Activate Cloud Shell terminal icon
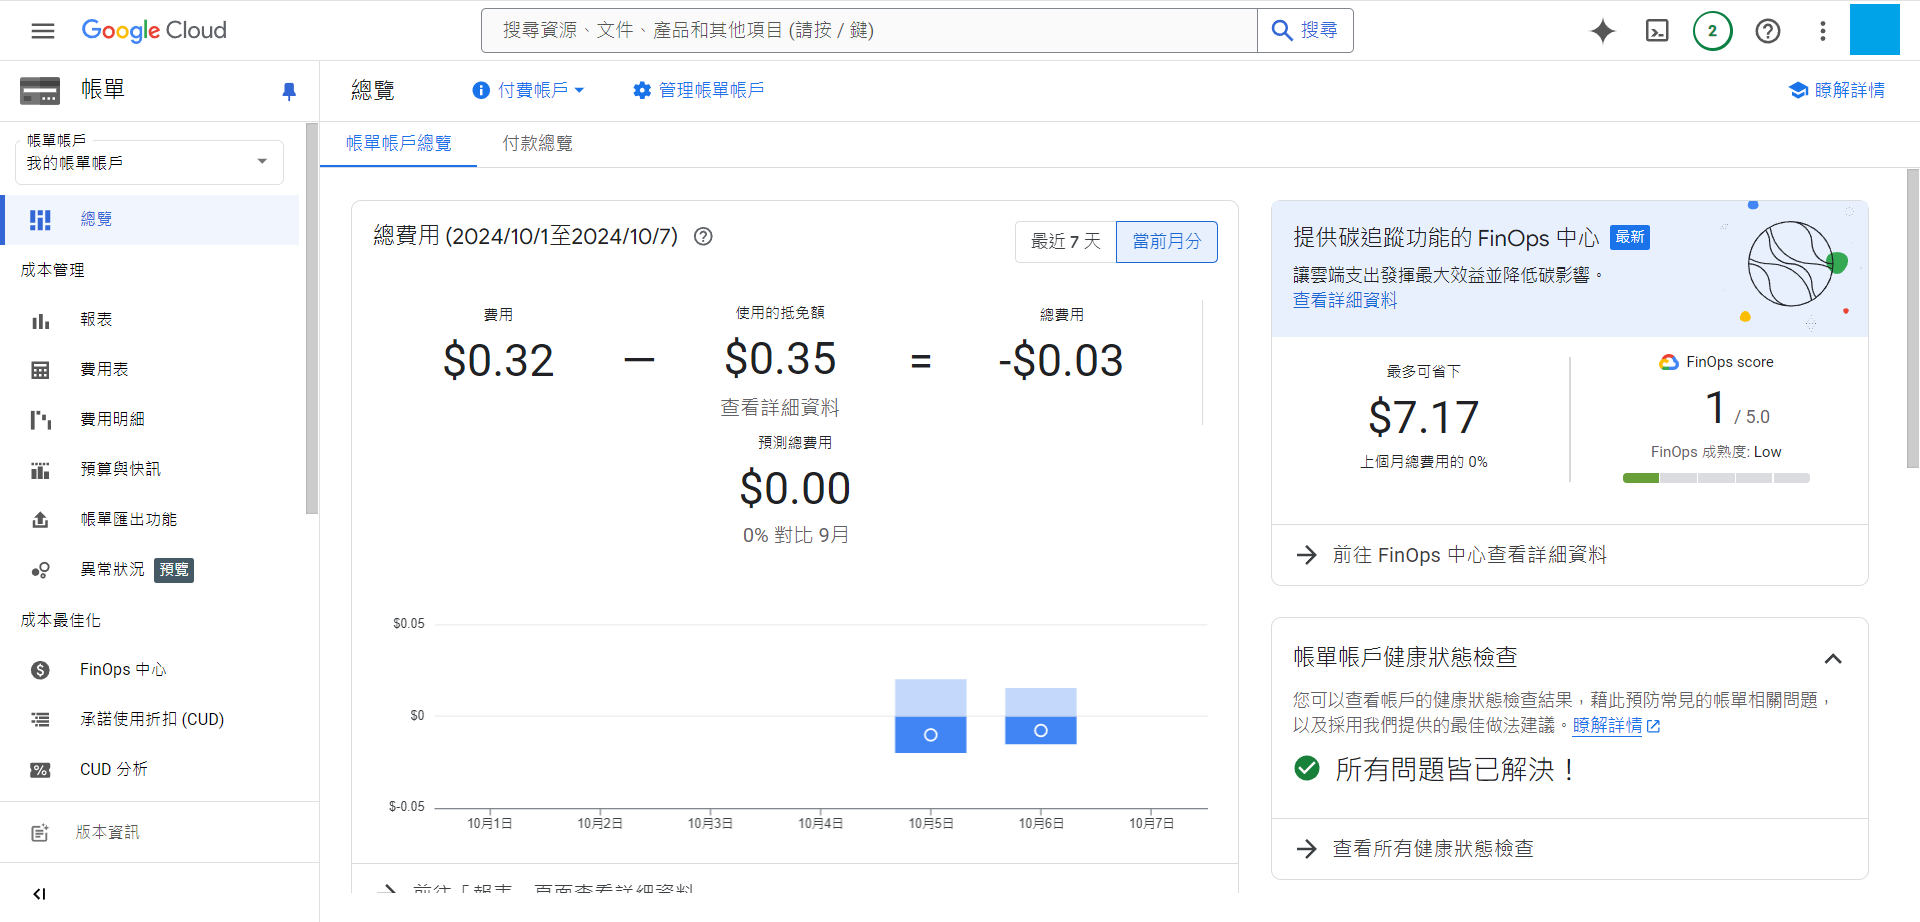The width and height of the screenshot is (1920, 922). [x=1657, y=31]
